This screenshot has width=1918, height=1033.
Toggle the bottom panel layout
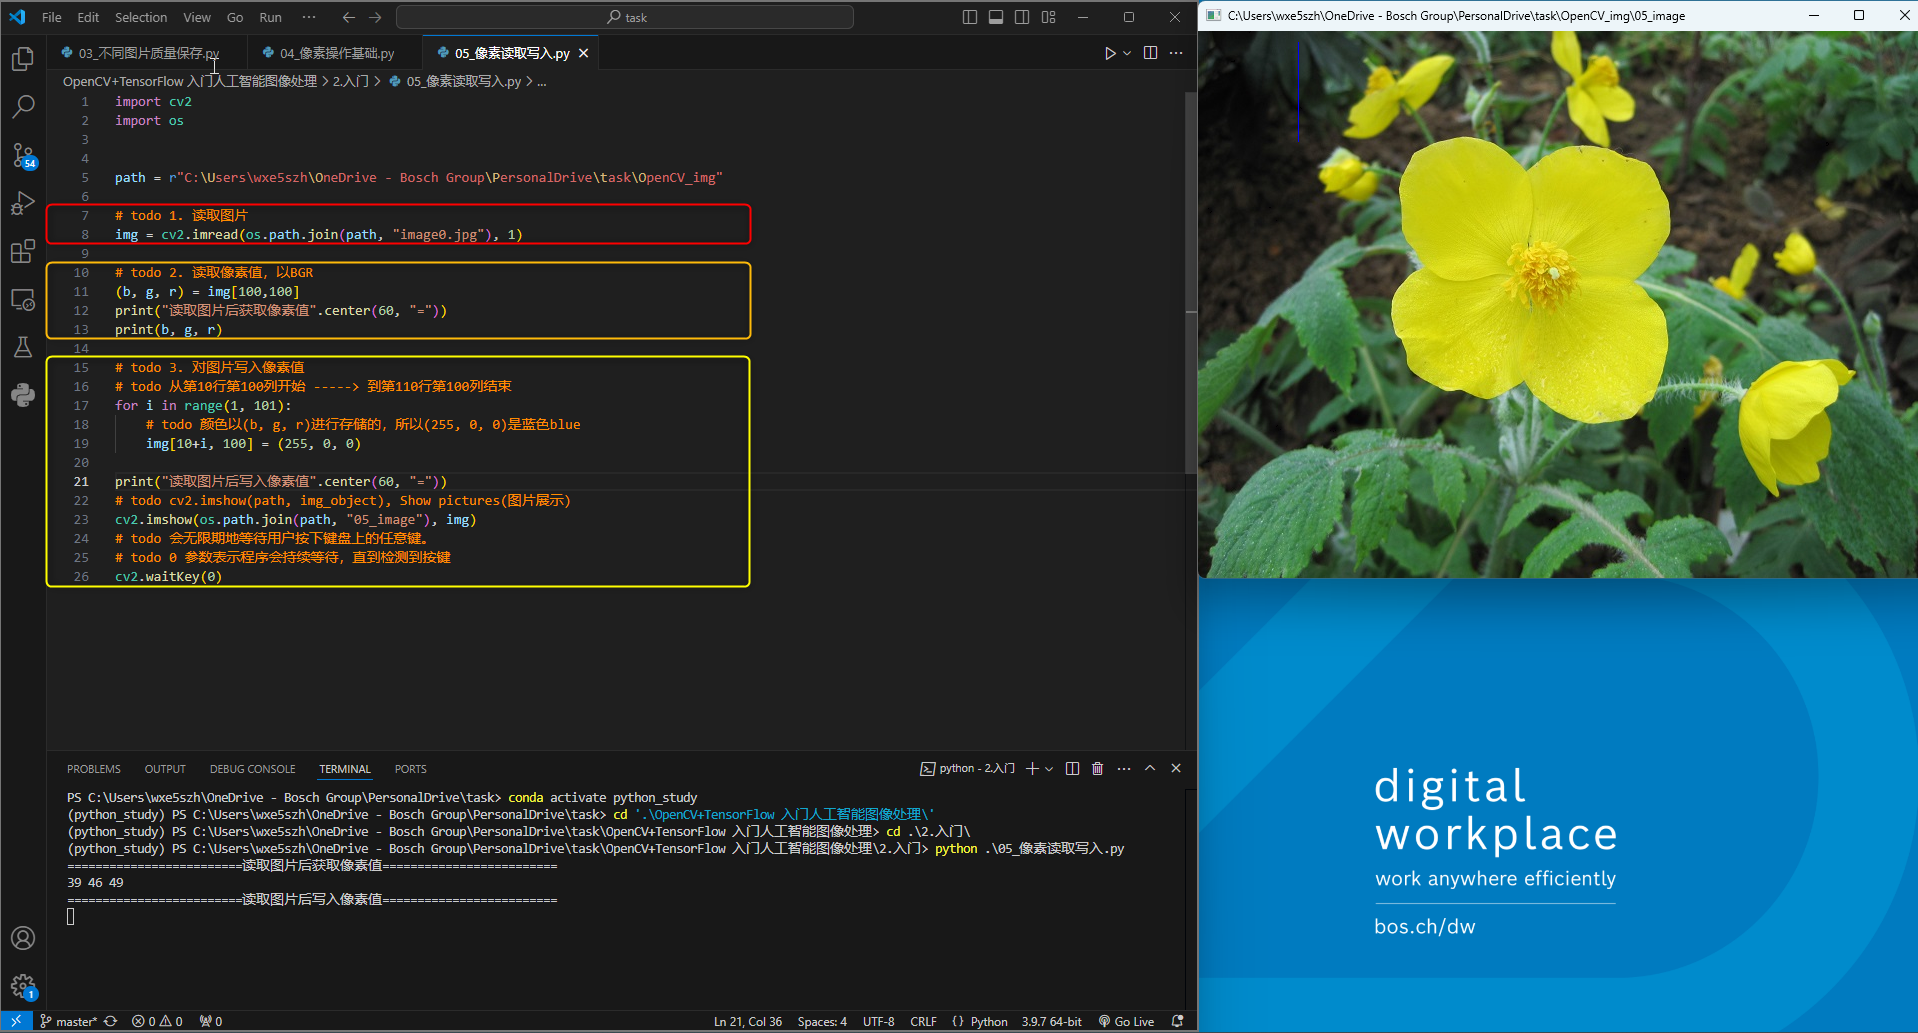(x=996, y=17)
